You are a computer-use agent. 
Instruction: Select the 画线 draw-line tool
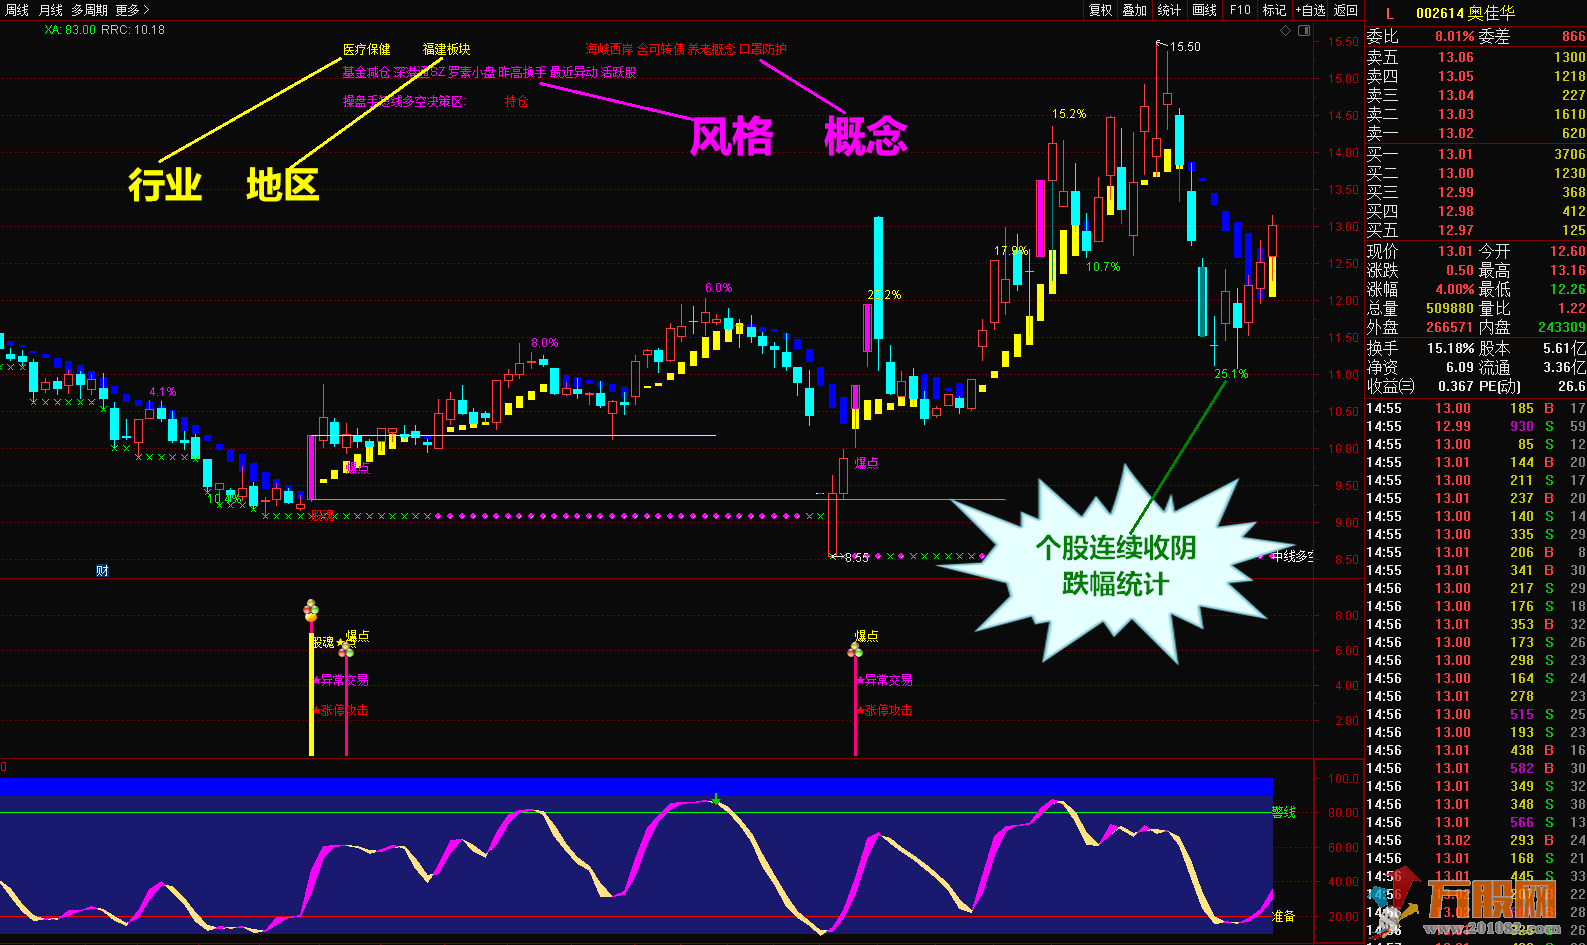tap(1205, 10)
